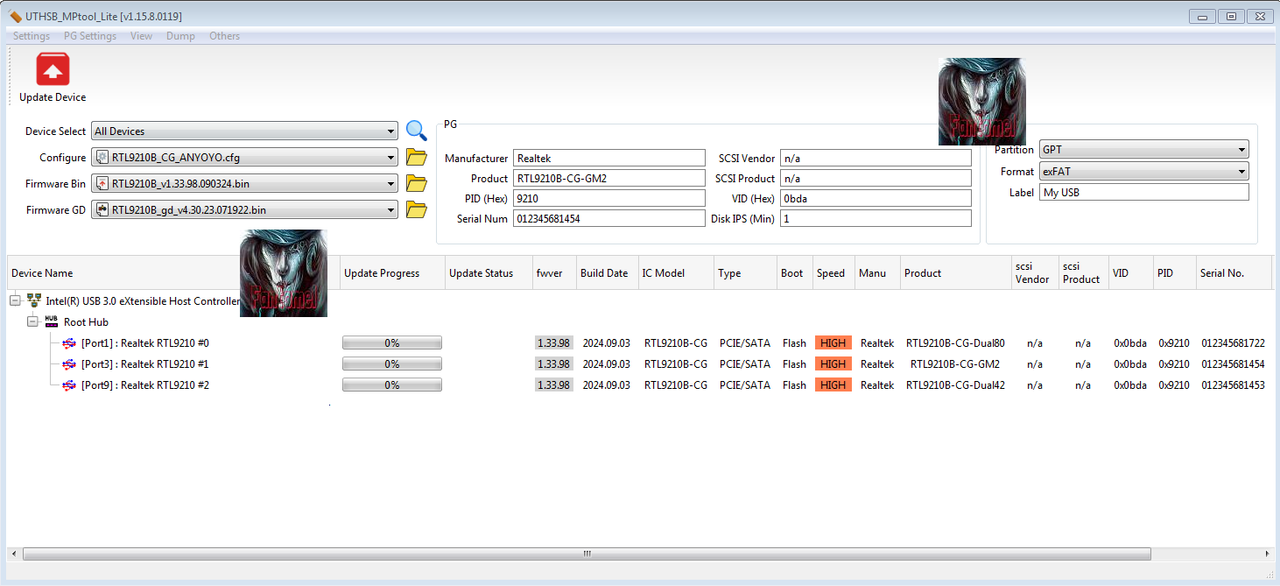Open the folder icon beside Firmware Bin

click(x=416, y=184)
